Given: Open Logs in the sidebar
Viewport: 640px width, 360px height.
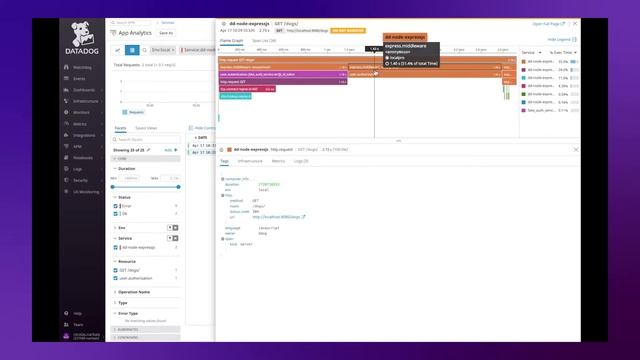Looking at the screenshot, I should click(x=78, y=169).
